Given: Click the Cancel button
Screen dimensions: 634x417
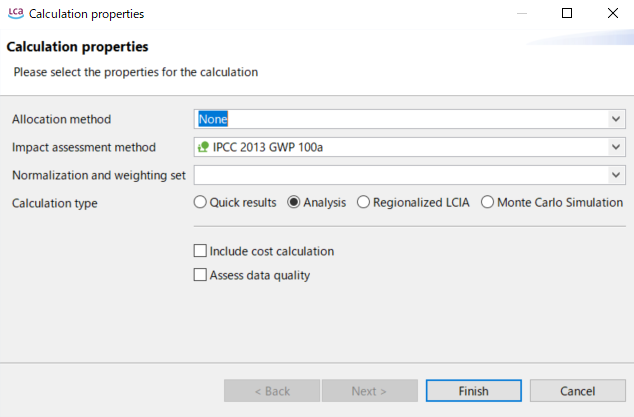Looking at the screenshot, I should (x=578, y=391).
